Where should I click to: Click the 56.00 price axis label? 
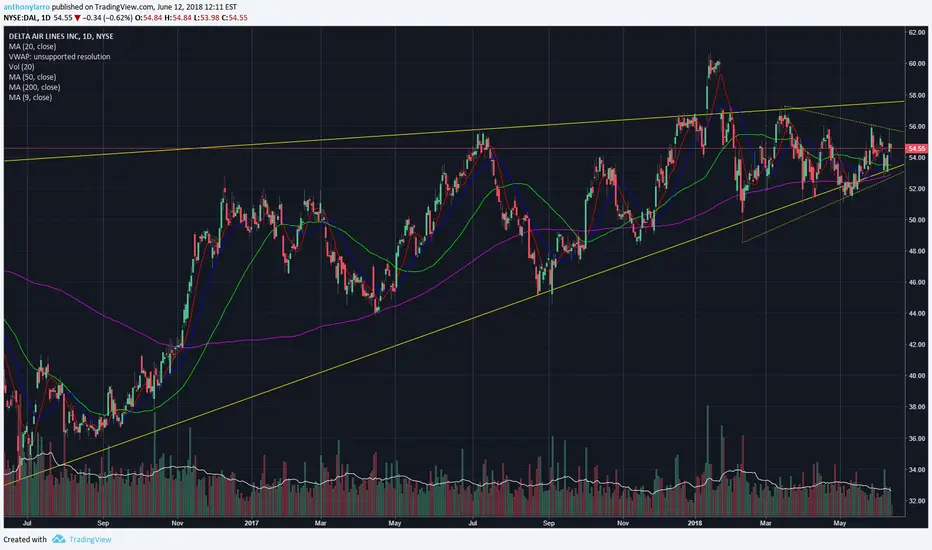click(917, 127)
